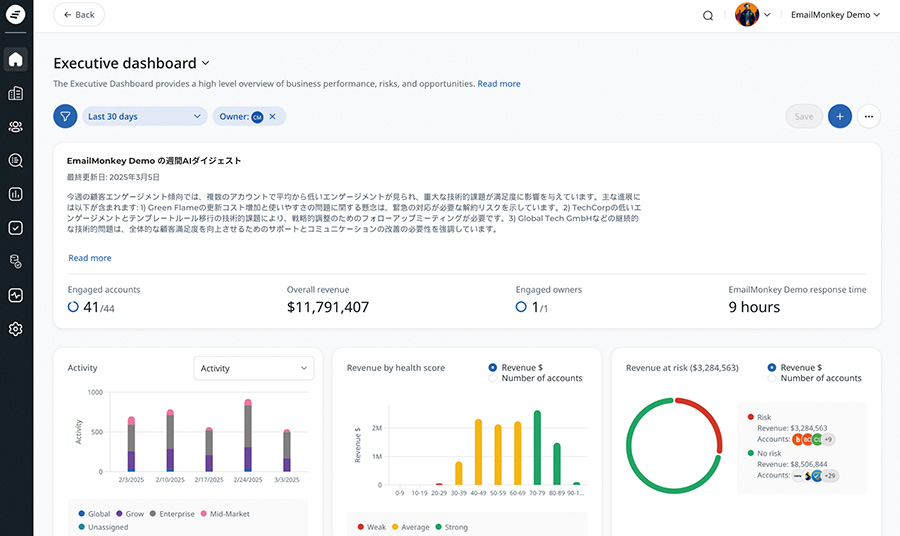Toggle Weak legend in health score chart
The image size is (900, 536).
click(371, 527)
